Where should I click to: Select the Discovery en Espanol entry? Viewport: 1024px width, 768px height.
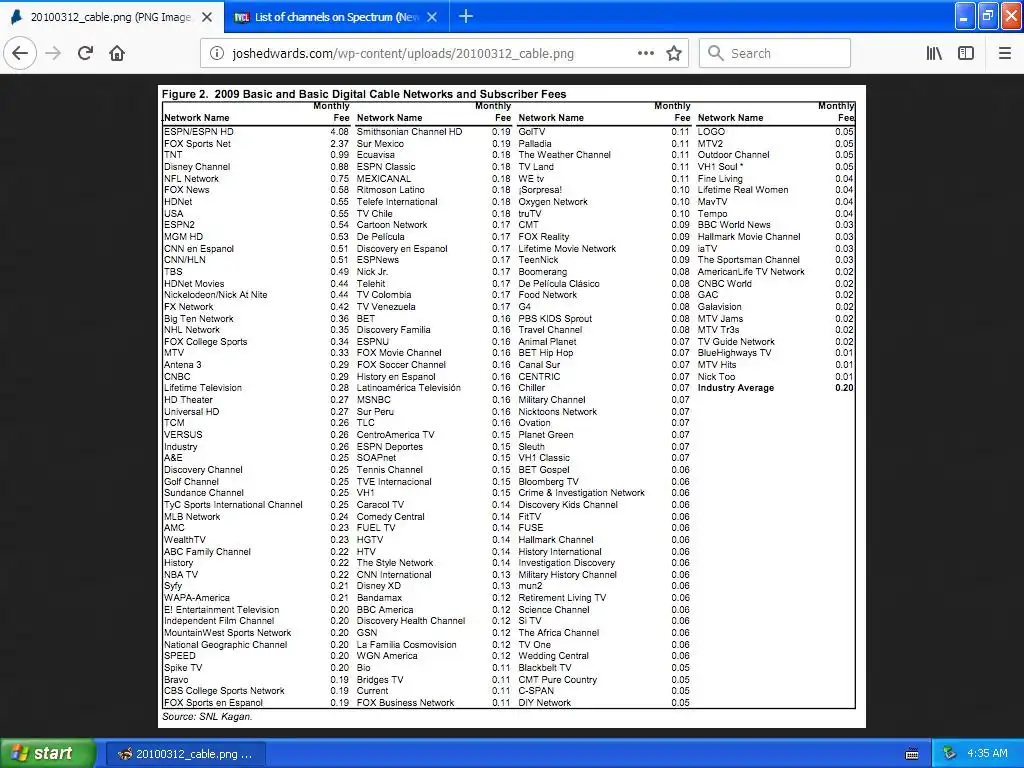coord(402,249)
